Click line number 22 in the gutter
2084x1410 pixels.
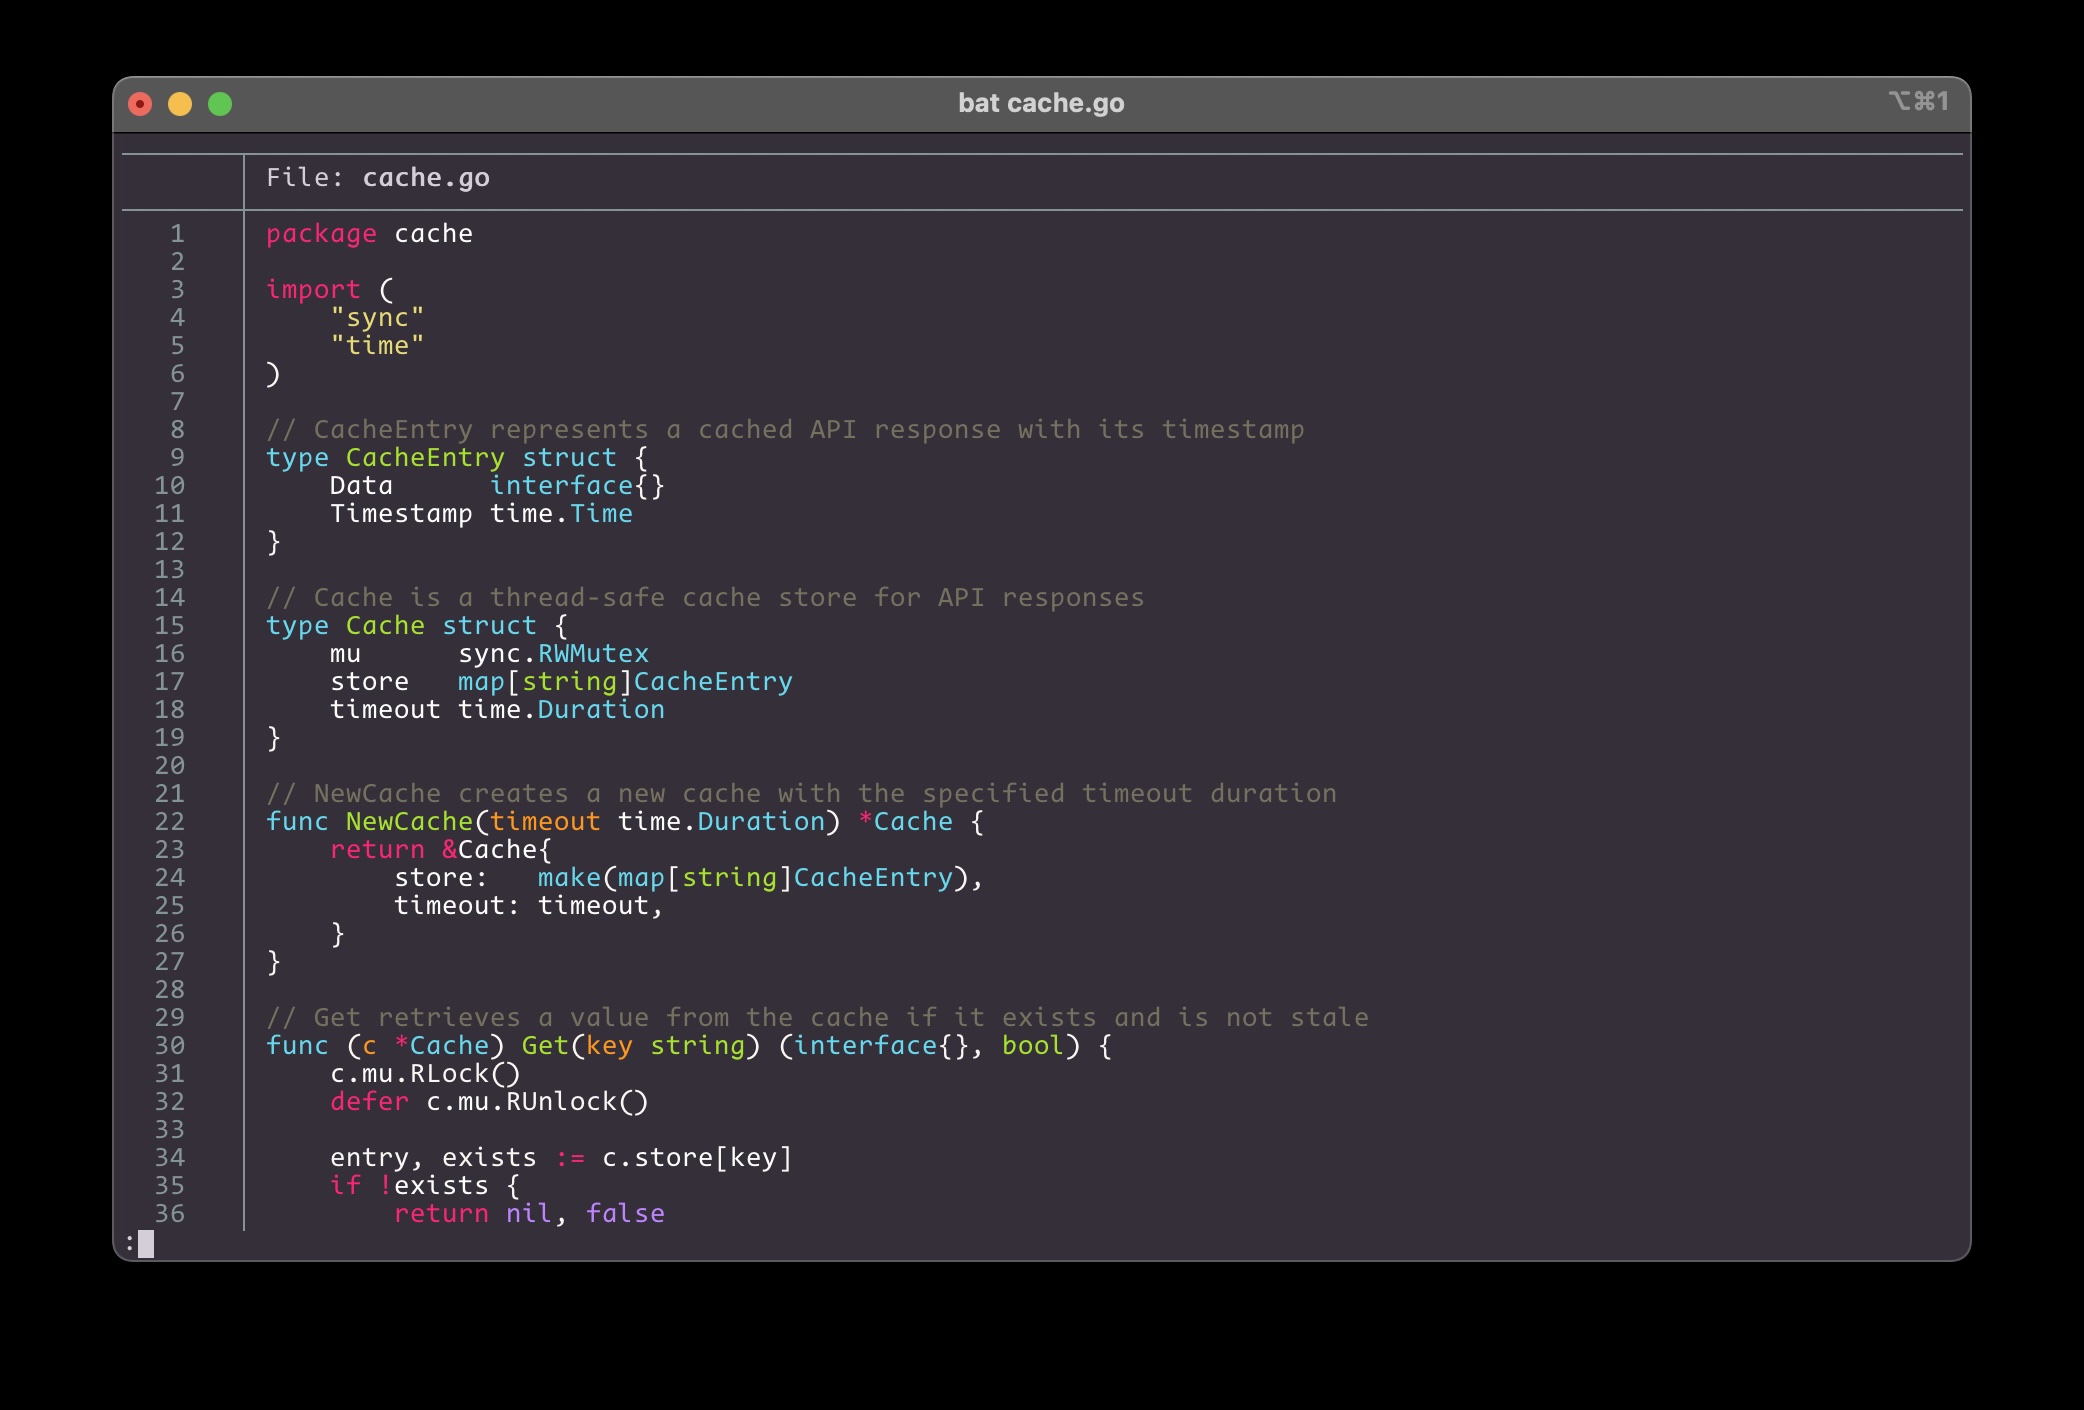169,822
